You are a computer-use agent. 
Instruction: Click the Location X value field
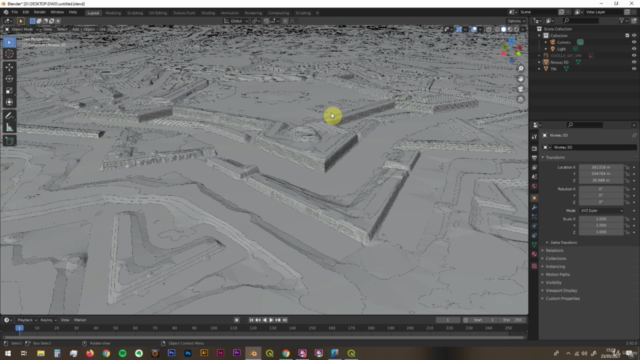(x=602, y=167)
